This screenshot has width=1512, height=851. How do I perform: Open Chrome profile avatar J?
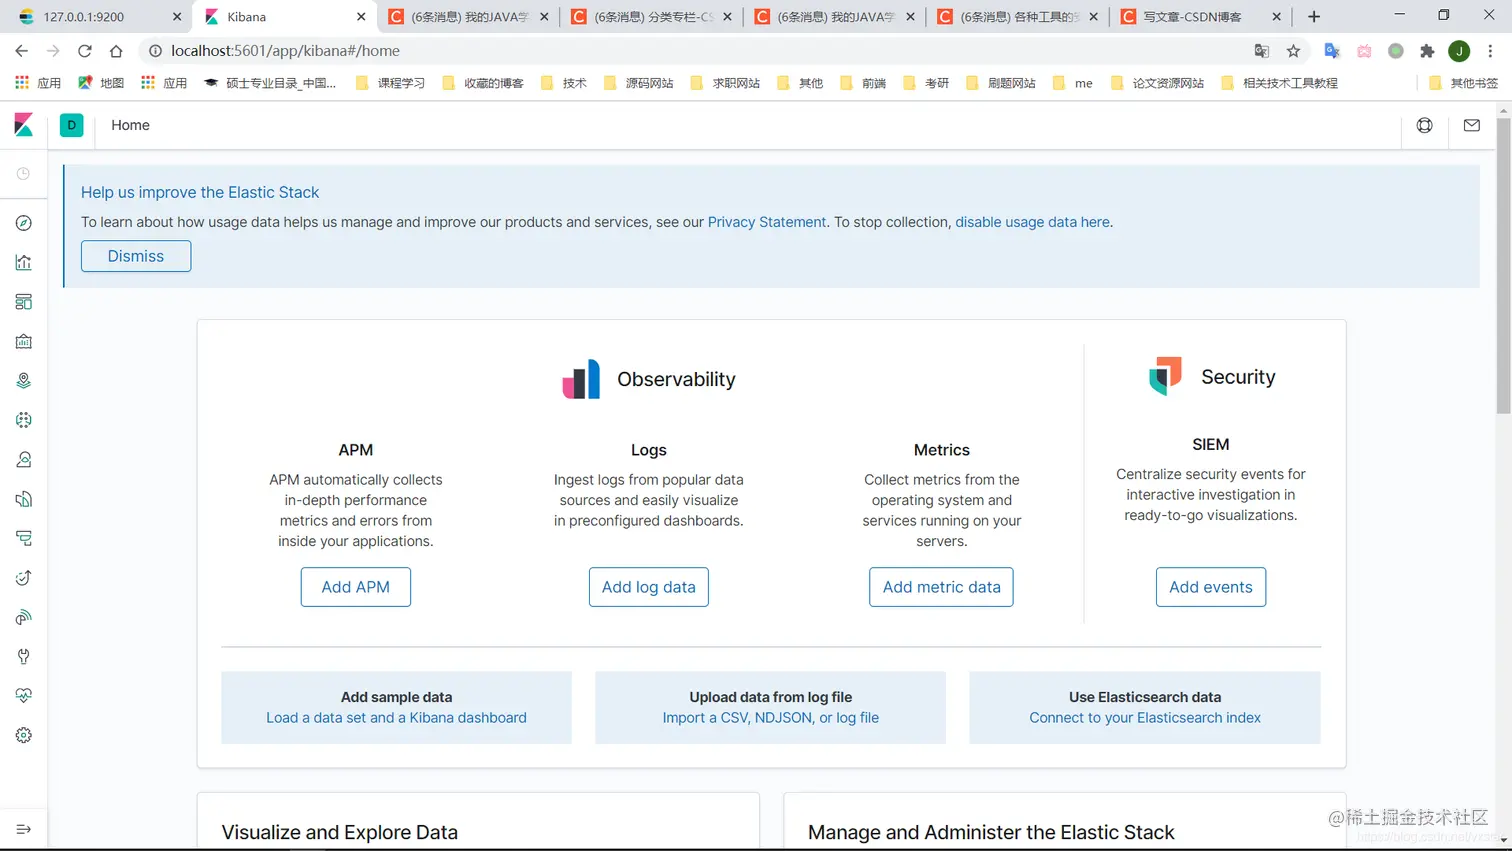click(x=1459, y=51)
